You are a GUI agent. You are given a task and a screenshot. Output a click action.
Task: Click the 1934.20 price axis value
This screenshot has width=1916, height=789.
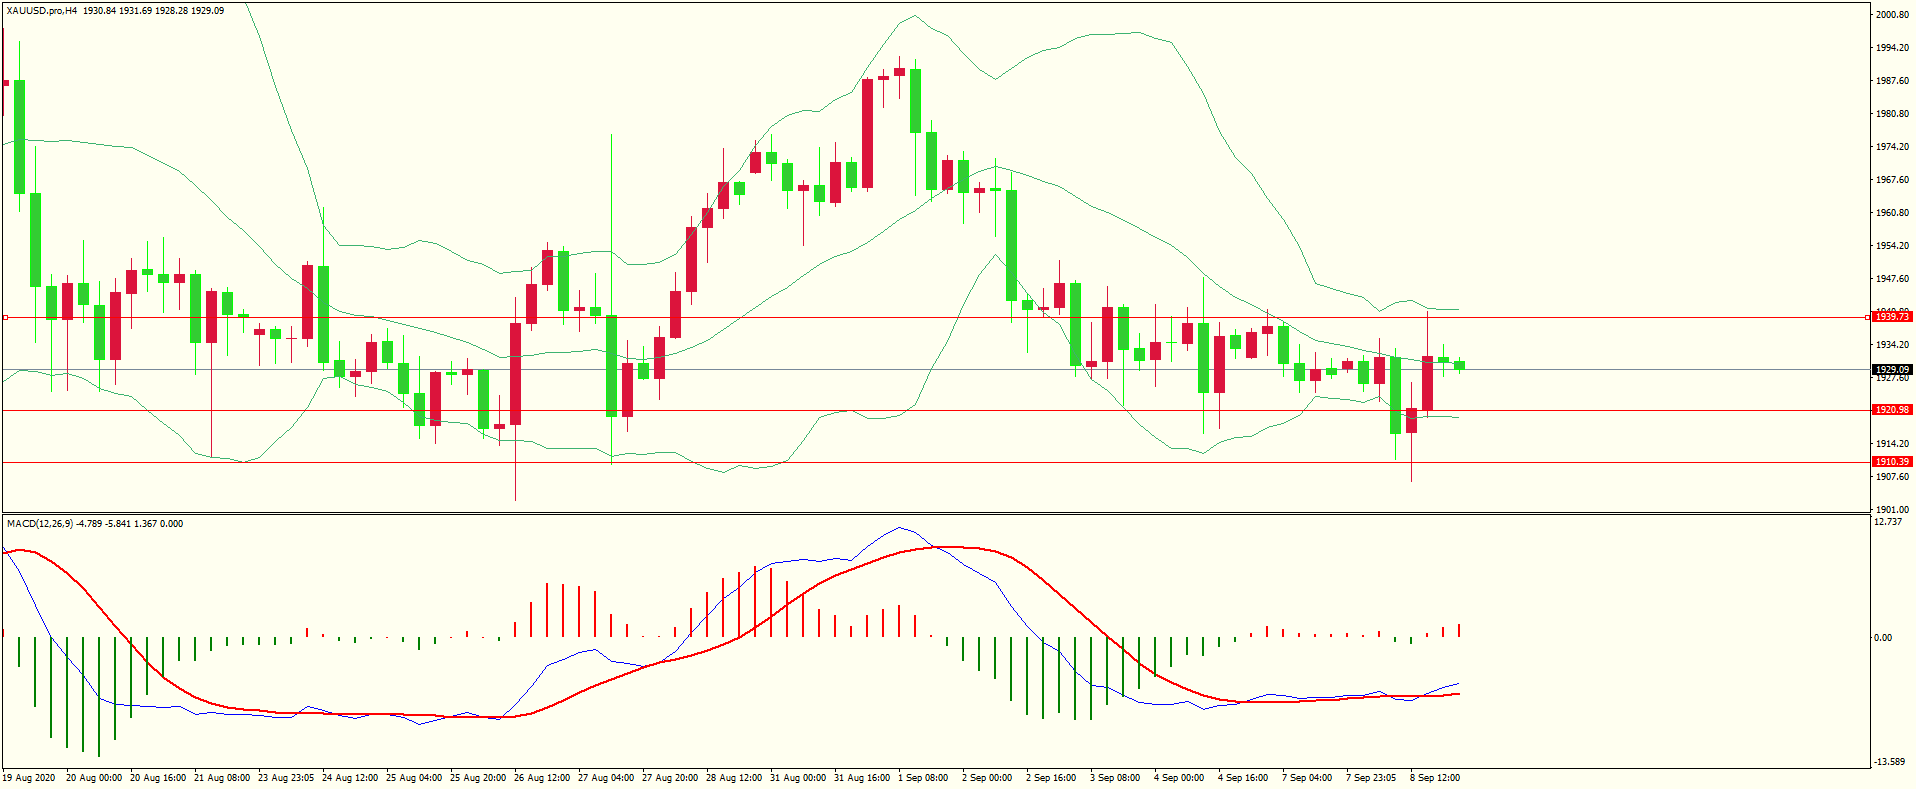(x=1893, y=345)
